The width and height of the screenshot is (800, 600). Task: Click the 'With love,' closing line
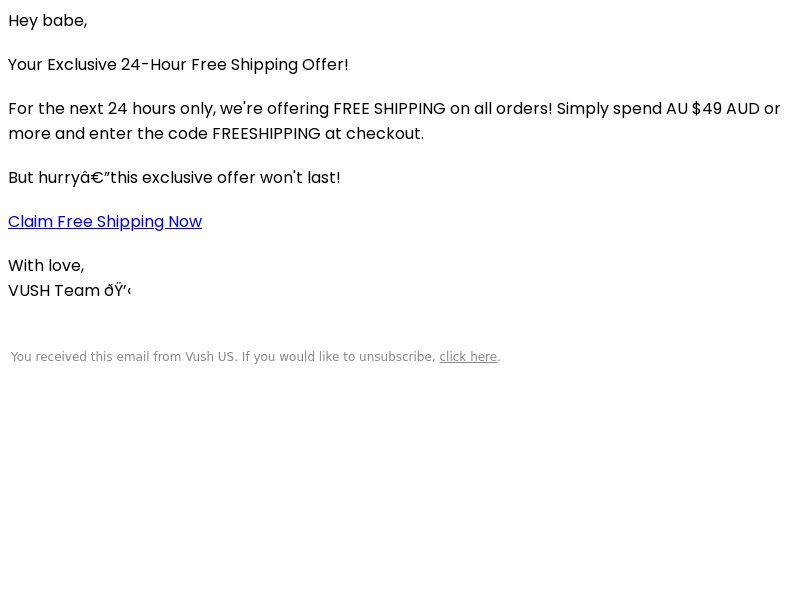46,265
